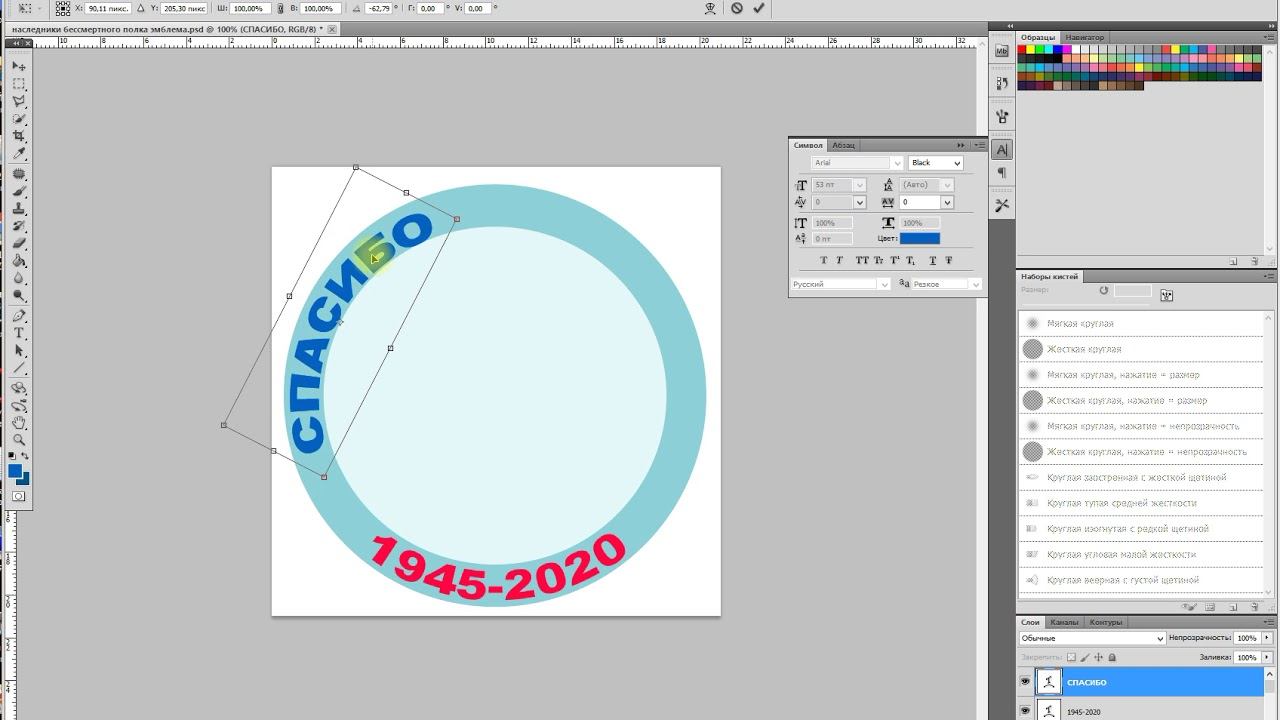Switch to the Каналы tab

point(1064,622)
